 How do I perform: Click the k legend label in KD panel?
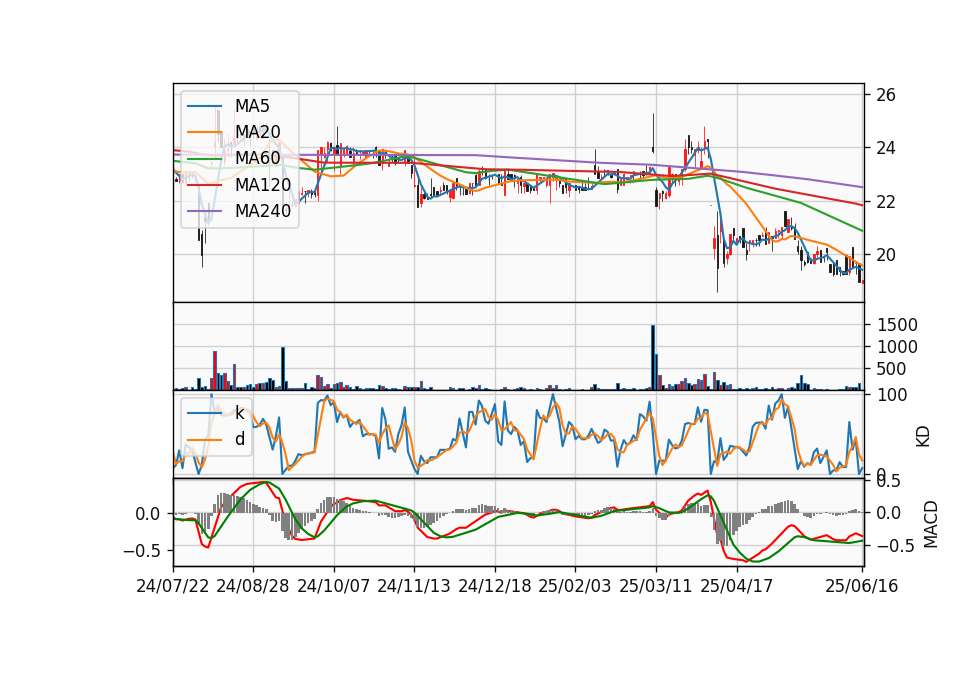(240, 413)
